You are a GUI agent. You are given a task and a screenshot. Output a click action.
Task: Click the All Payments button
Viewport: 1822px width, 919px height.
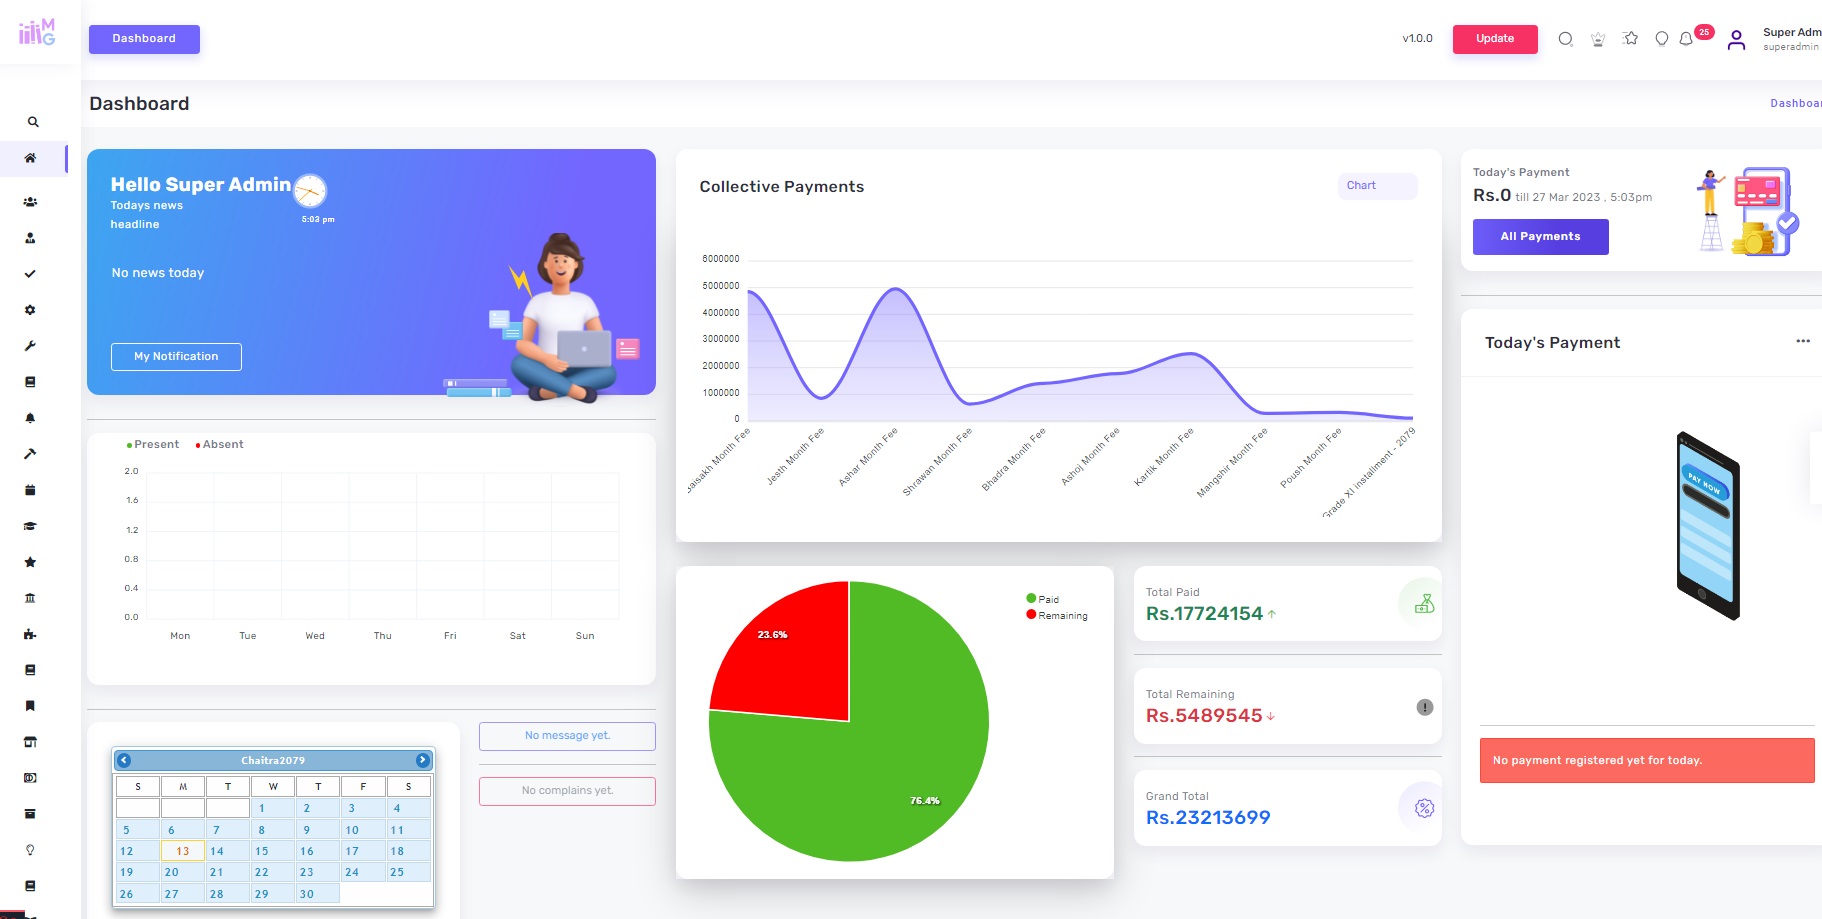pos(1540,237)
